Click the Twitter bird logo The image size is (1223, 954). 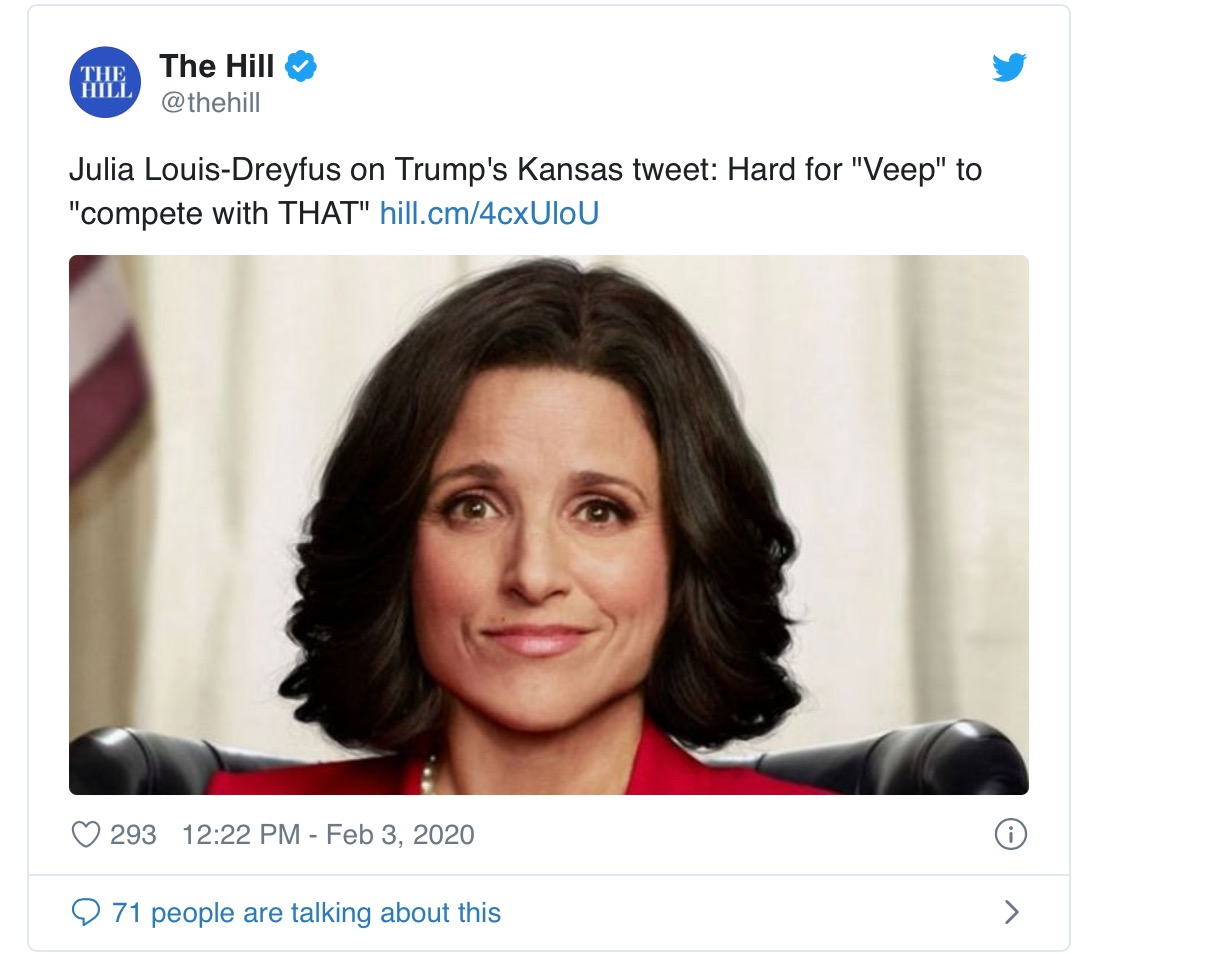[1009, 69]
